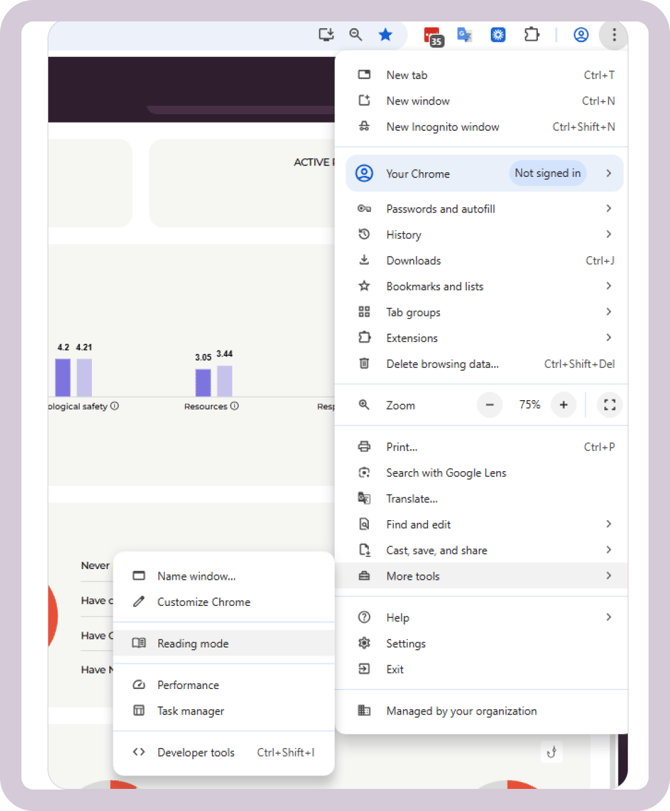Click the Not signed in button

click(x=547, y=173)
